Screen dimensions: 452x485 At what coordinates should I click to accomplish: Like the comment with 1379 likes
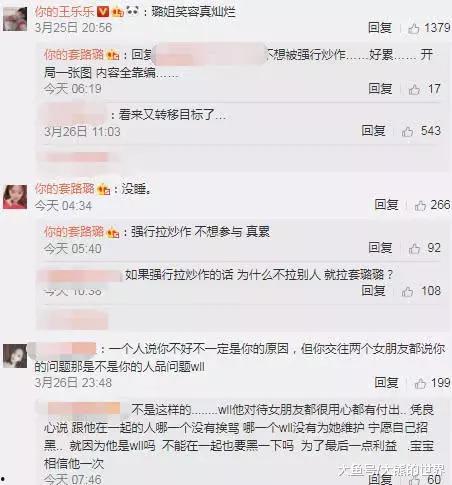[x=413, y=28]
